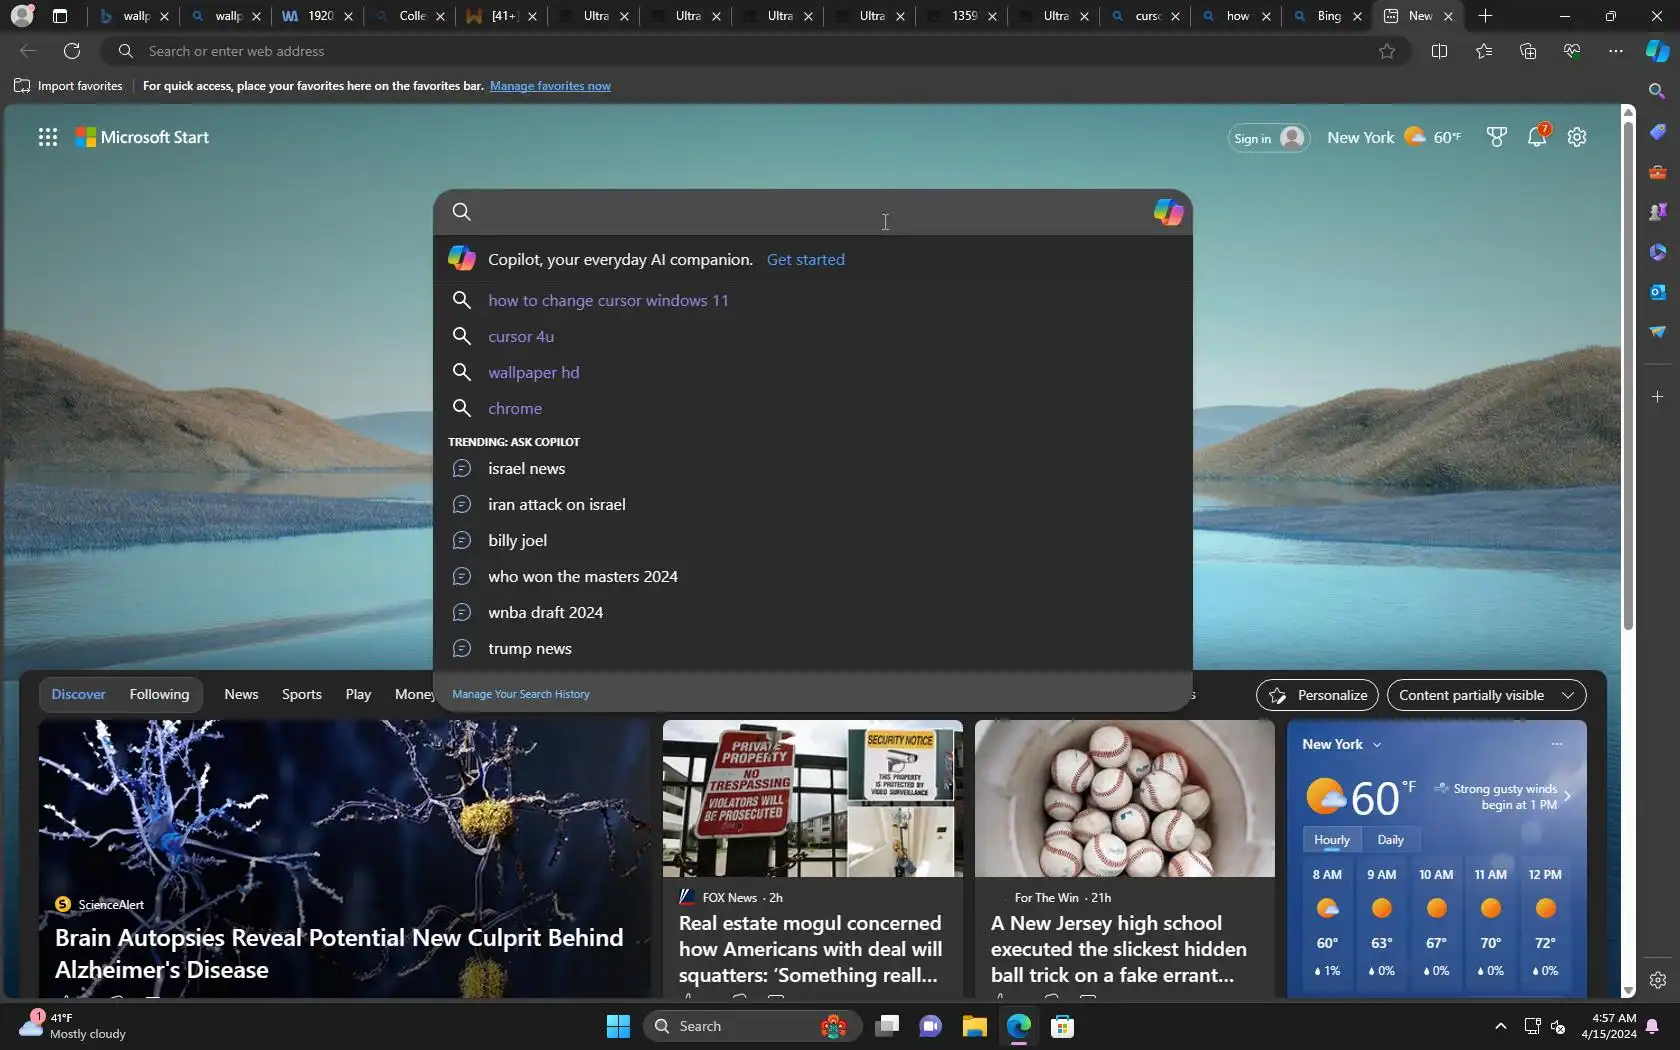The width and height of the screenshot is (1680, 1050).
Task: Switch to the Daily forecast view
Action: 1390,840
